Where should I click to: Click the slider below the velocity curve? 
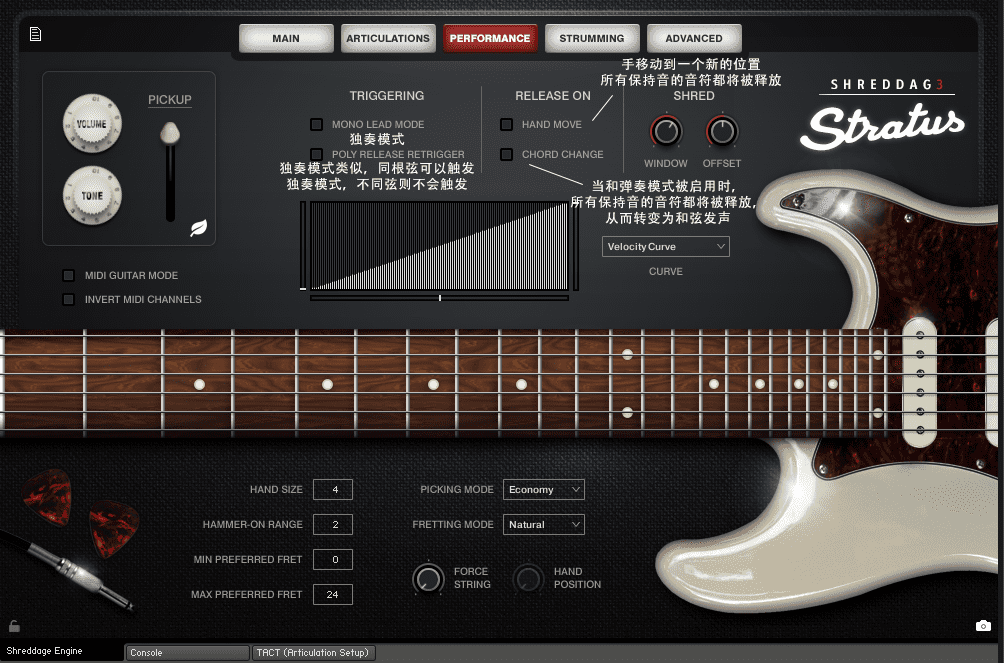pyautogui.click(x=439, y=298)
